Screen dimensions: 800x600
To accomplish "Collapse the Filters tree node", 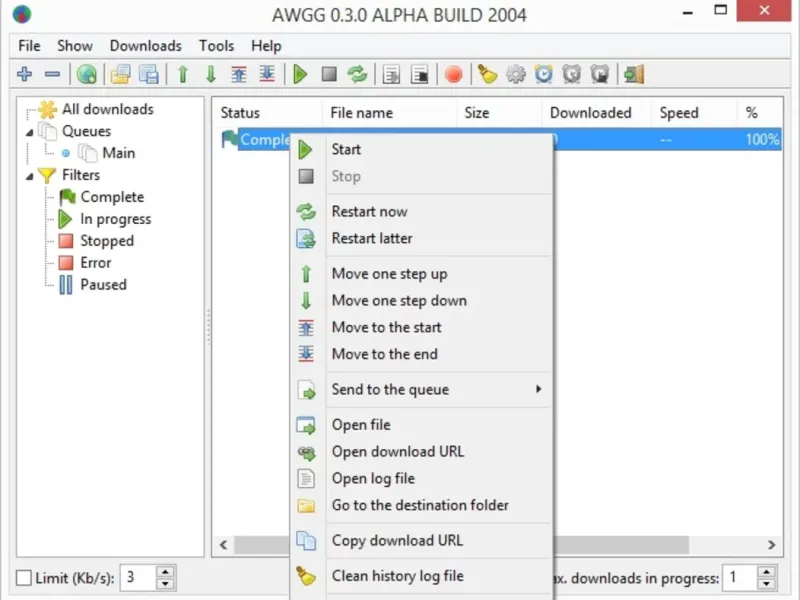I will click(x=30, y=176).
